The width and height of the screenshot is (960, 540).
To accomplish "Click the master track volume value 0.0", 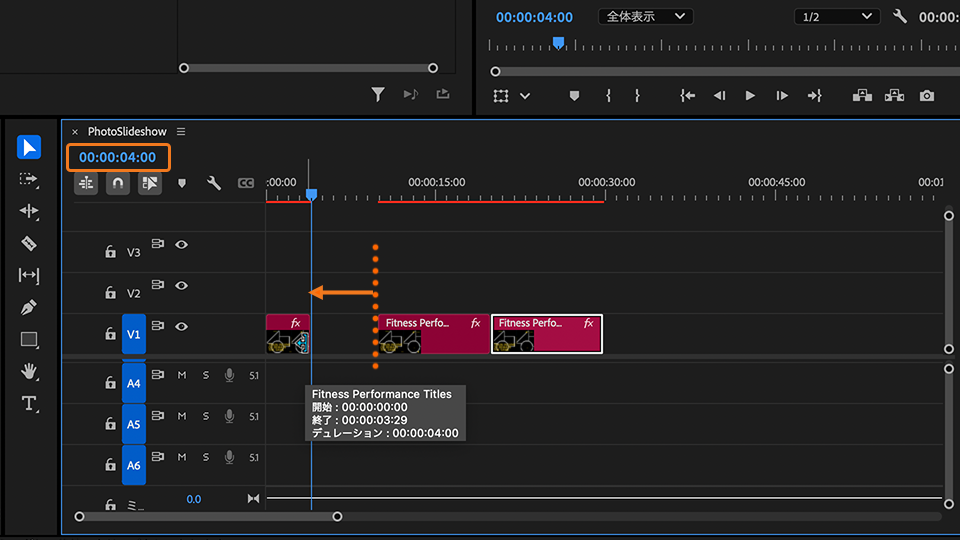I will (193, 499).
